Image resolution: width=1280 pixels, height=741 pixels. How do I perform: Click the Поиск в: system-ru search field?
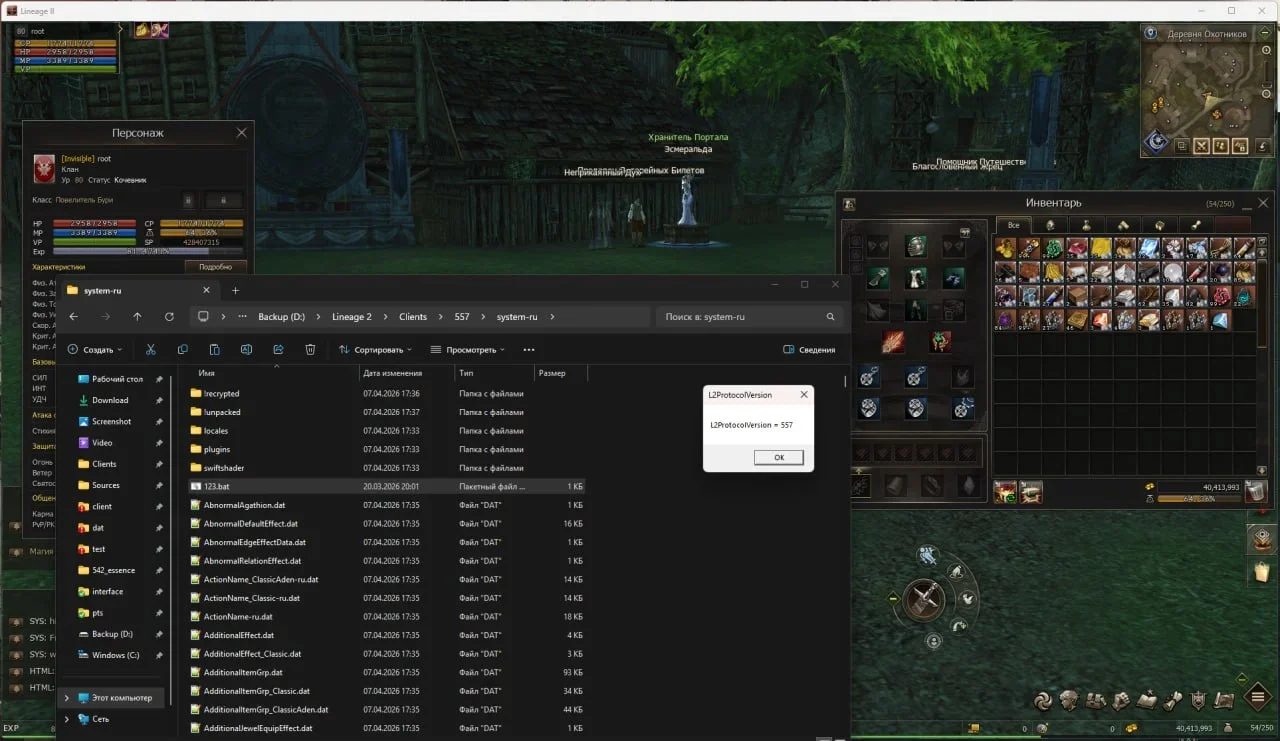(750, 317)
